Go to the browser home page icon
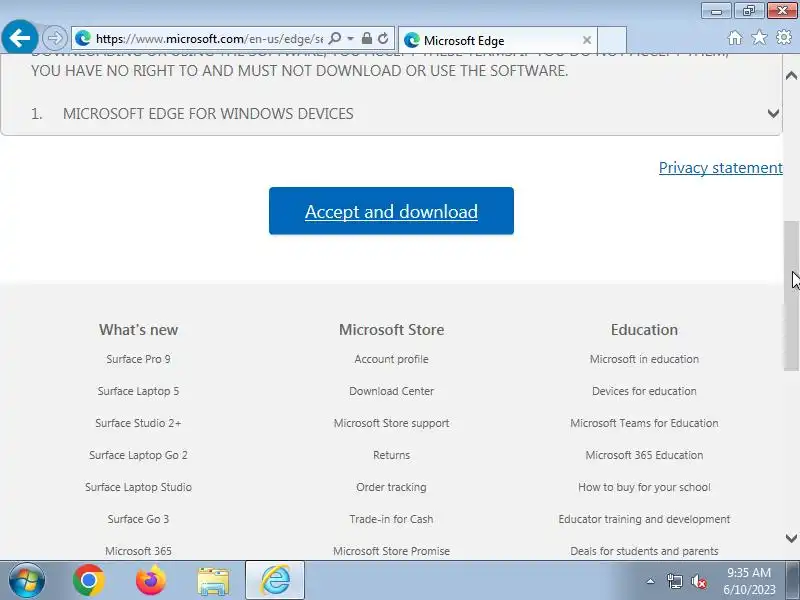 (x=735, y=38)
